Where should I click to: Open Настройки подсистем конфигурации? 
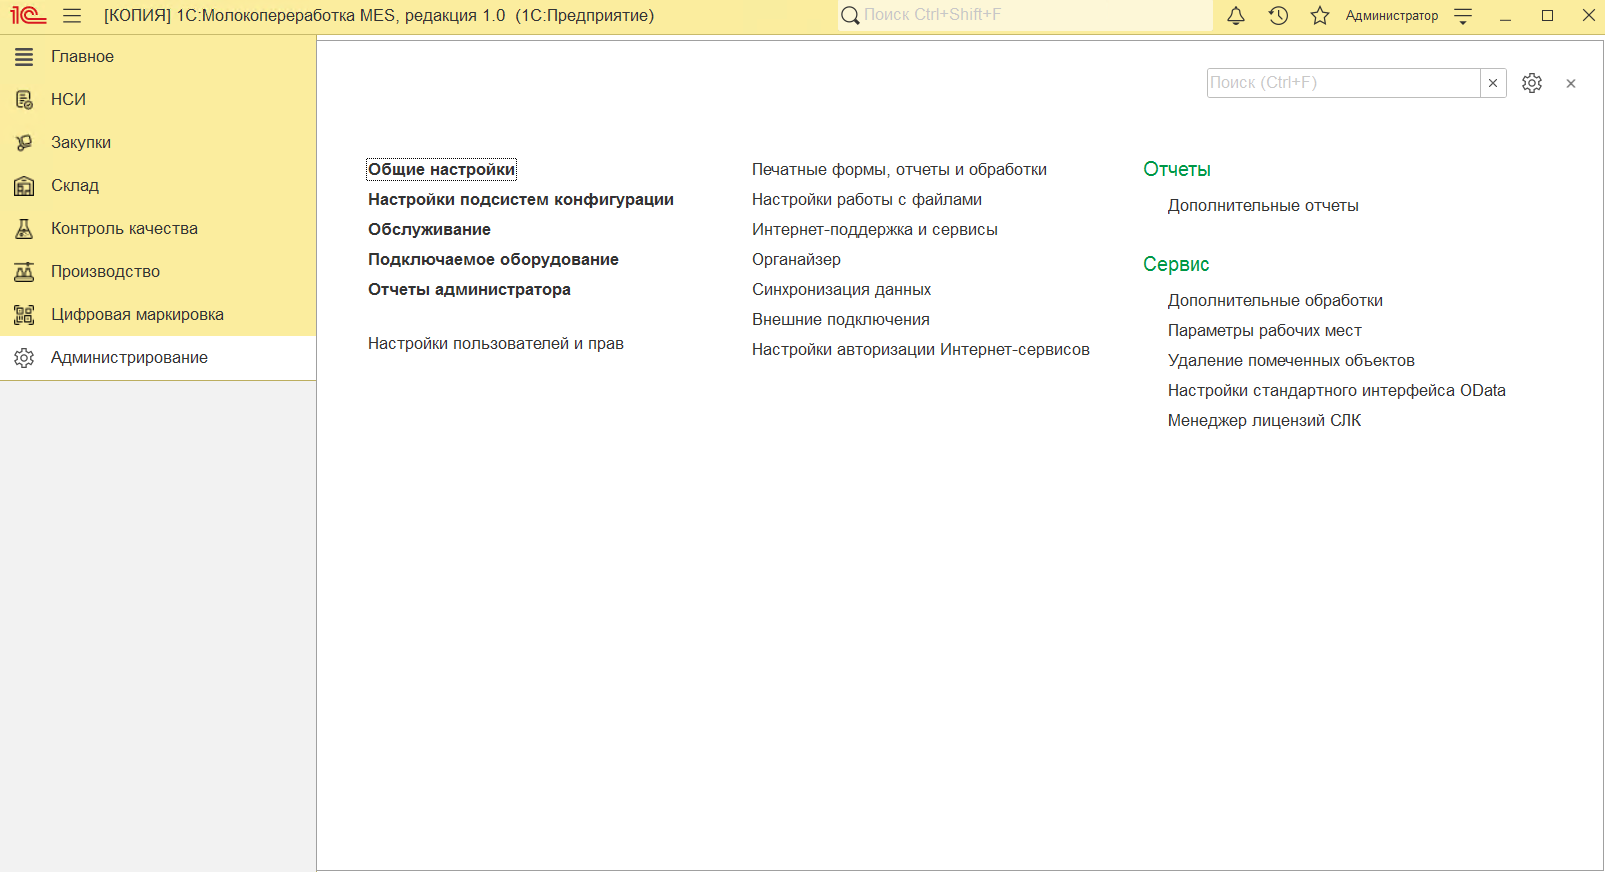[x=521, y=200]
